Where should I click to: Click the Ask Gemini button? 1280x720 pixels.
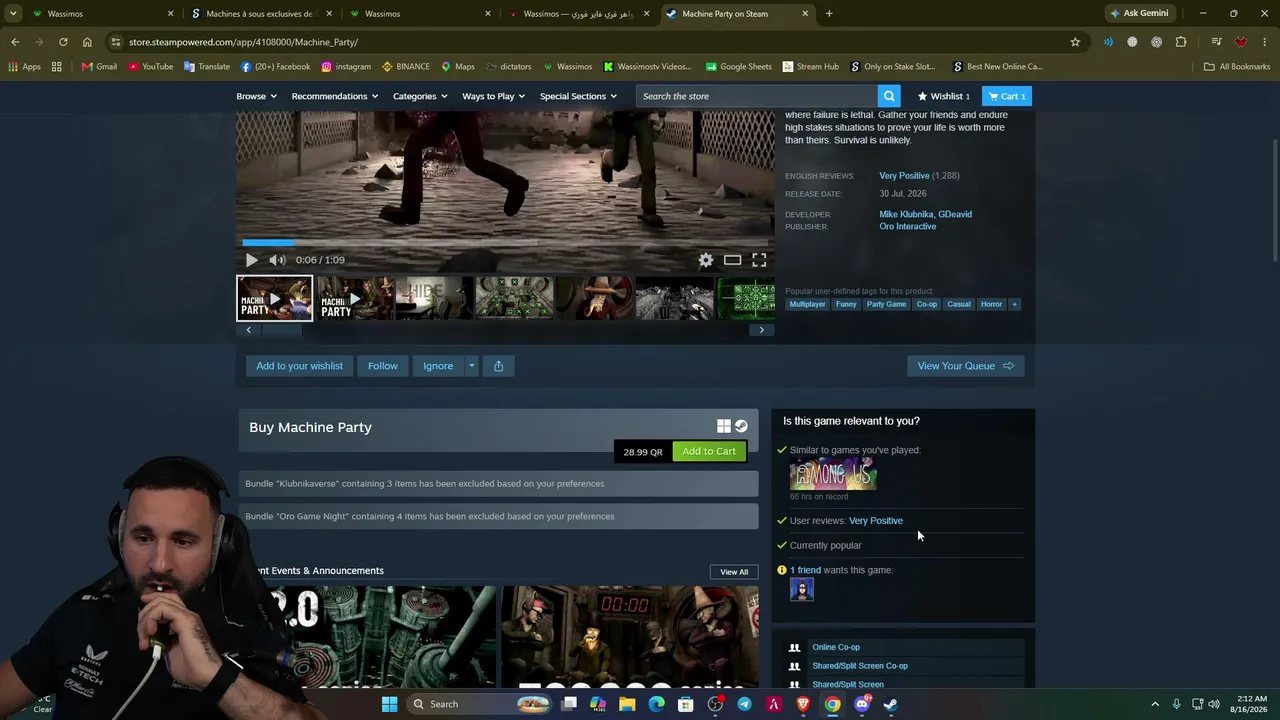(1139, 14)
